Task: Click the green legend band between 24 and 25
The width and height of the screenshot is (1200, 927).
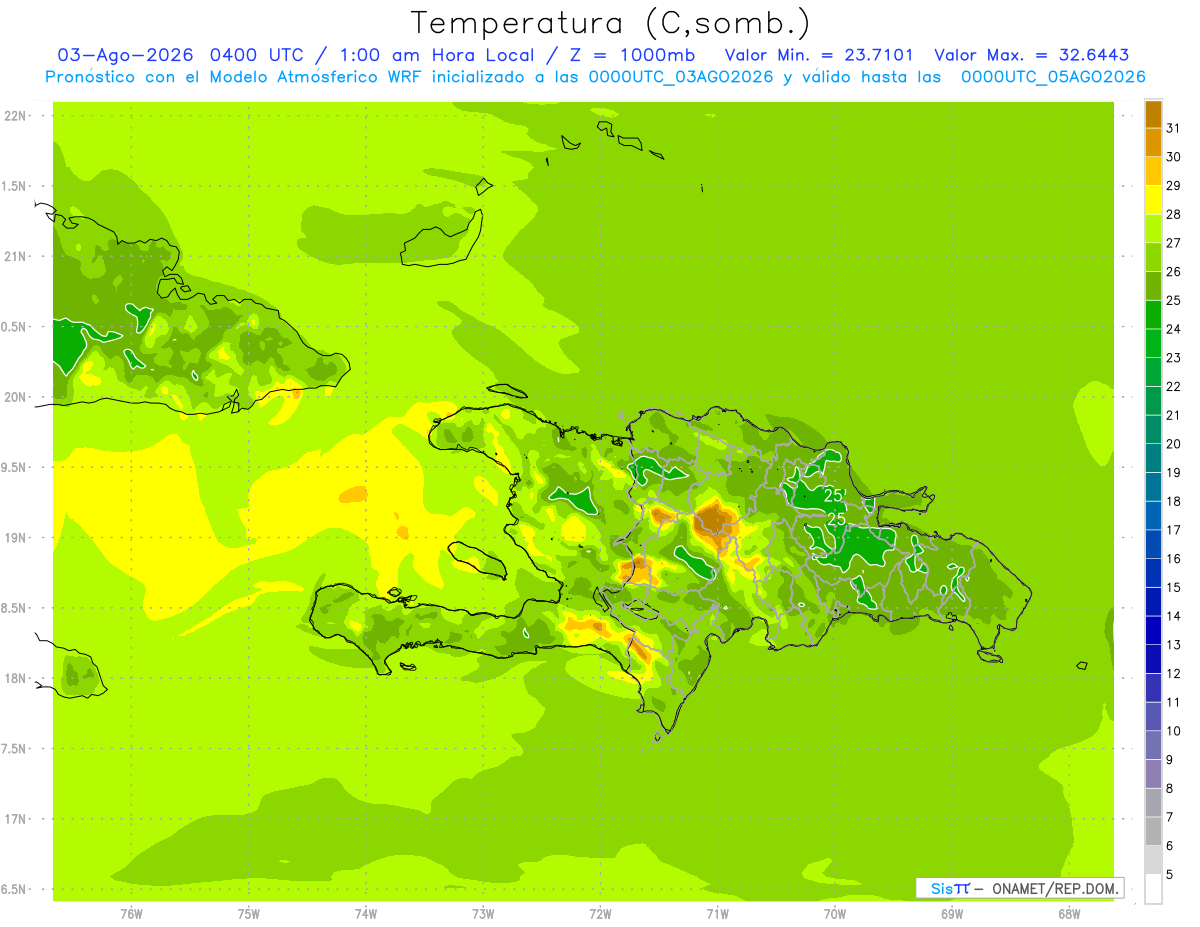Action: point(1153,315)
